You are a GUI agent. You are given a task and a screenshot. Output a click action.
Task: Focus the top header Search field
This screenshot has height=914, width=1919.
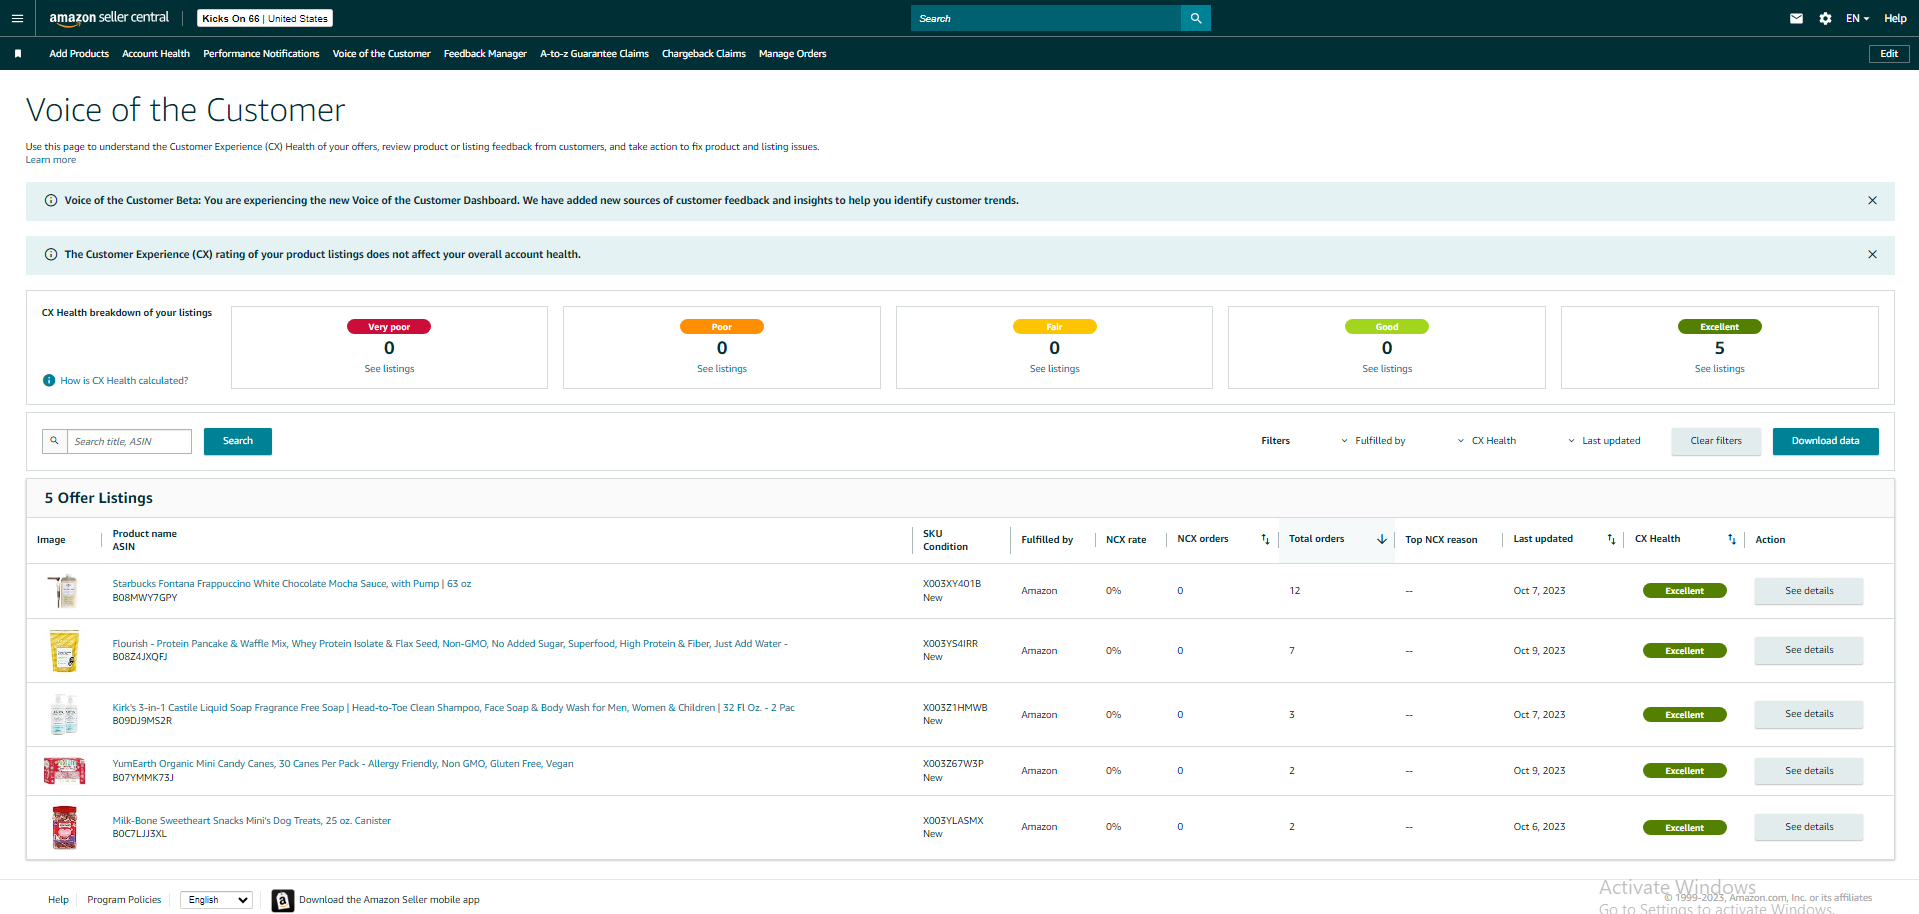1046,18
